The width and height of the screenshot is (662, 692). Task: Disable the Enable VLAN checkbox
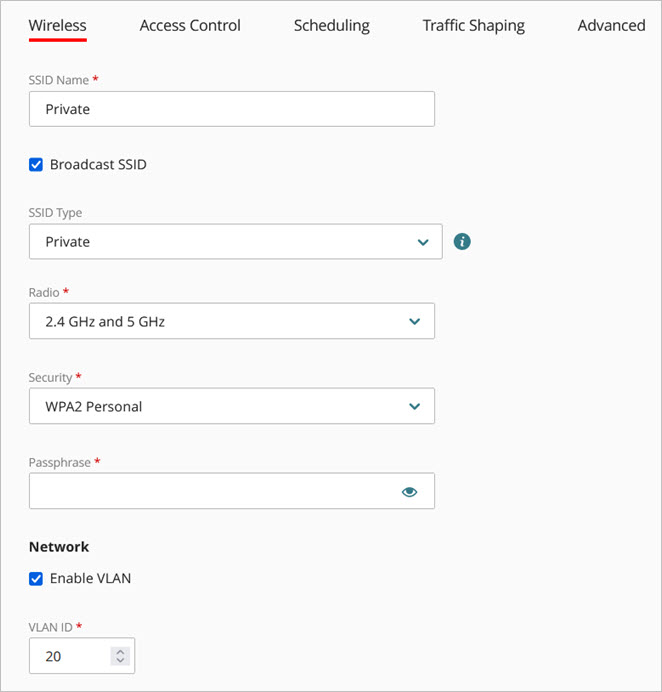(36, 578)
